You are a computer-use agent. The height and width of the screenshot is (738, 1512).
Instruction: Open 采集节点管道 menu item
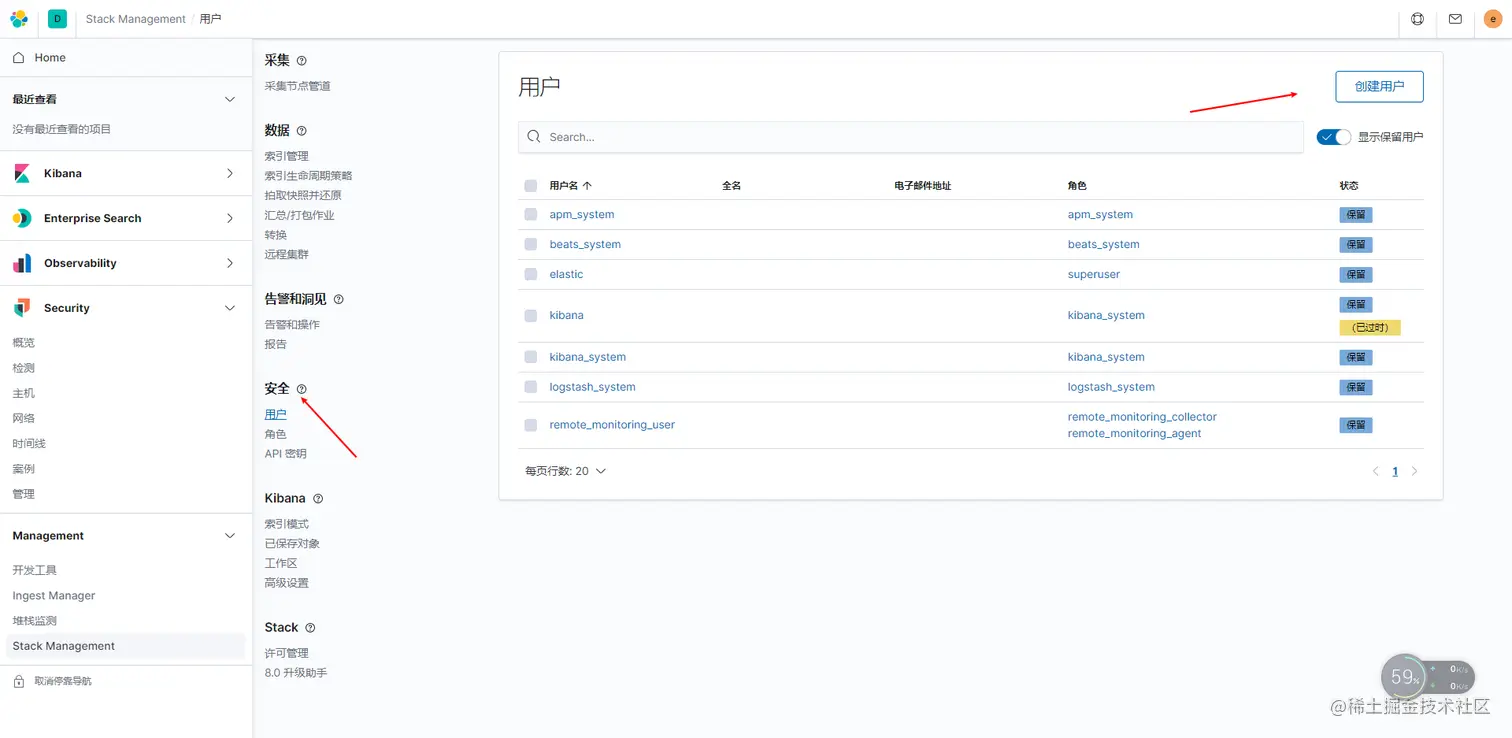pyautogui.click(x=298, y=86)
